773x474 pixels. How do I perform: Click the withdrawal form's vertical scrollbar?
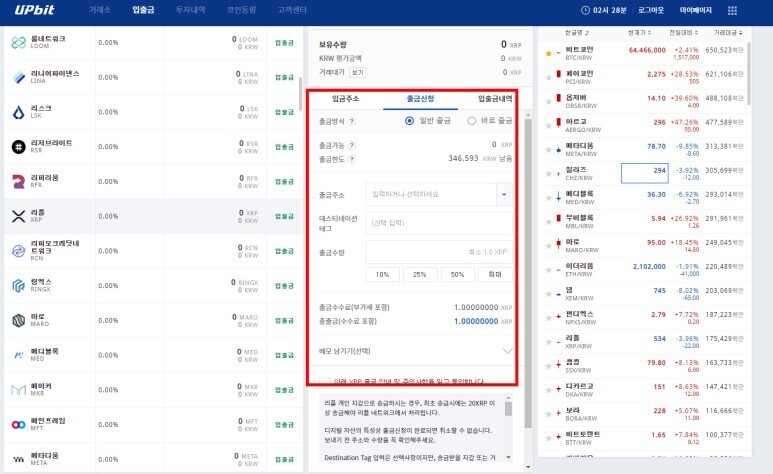click(528, 274)
